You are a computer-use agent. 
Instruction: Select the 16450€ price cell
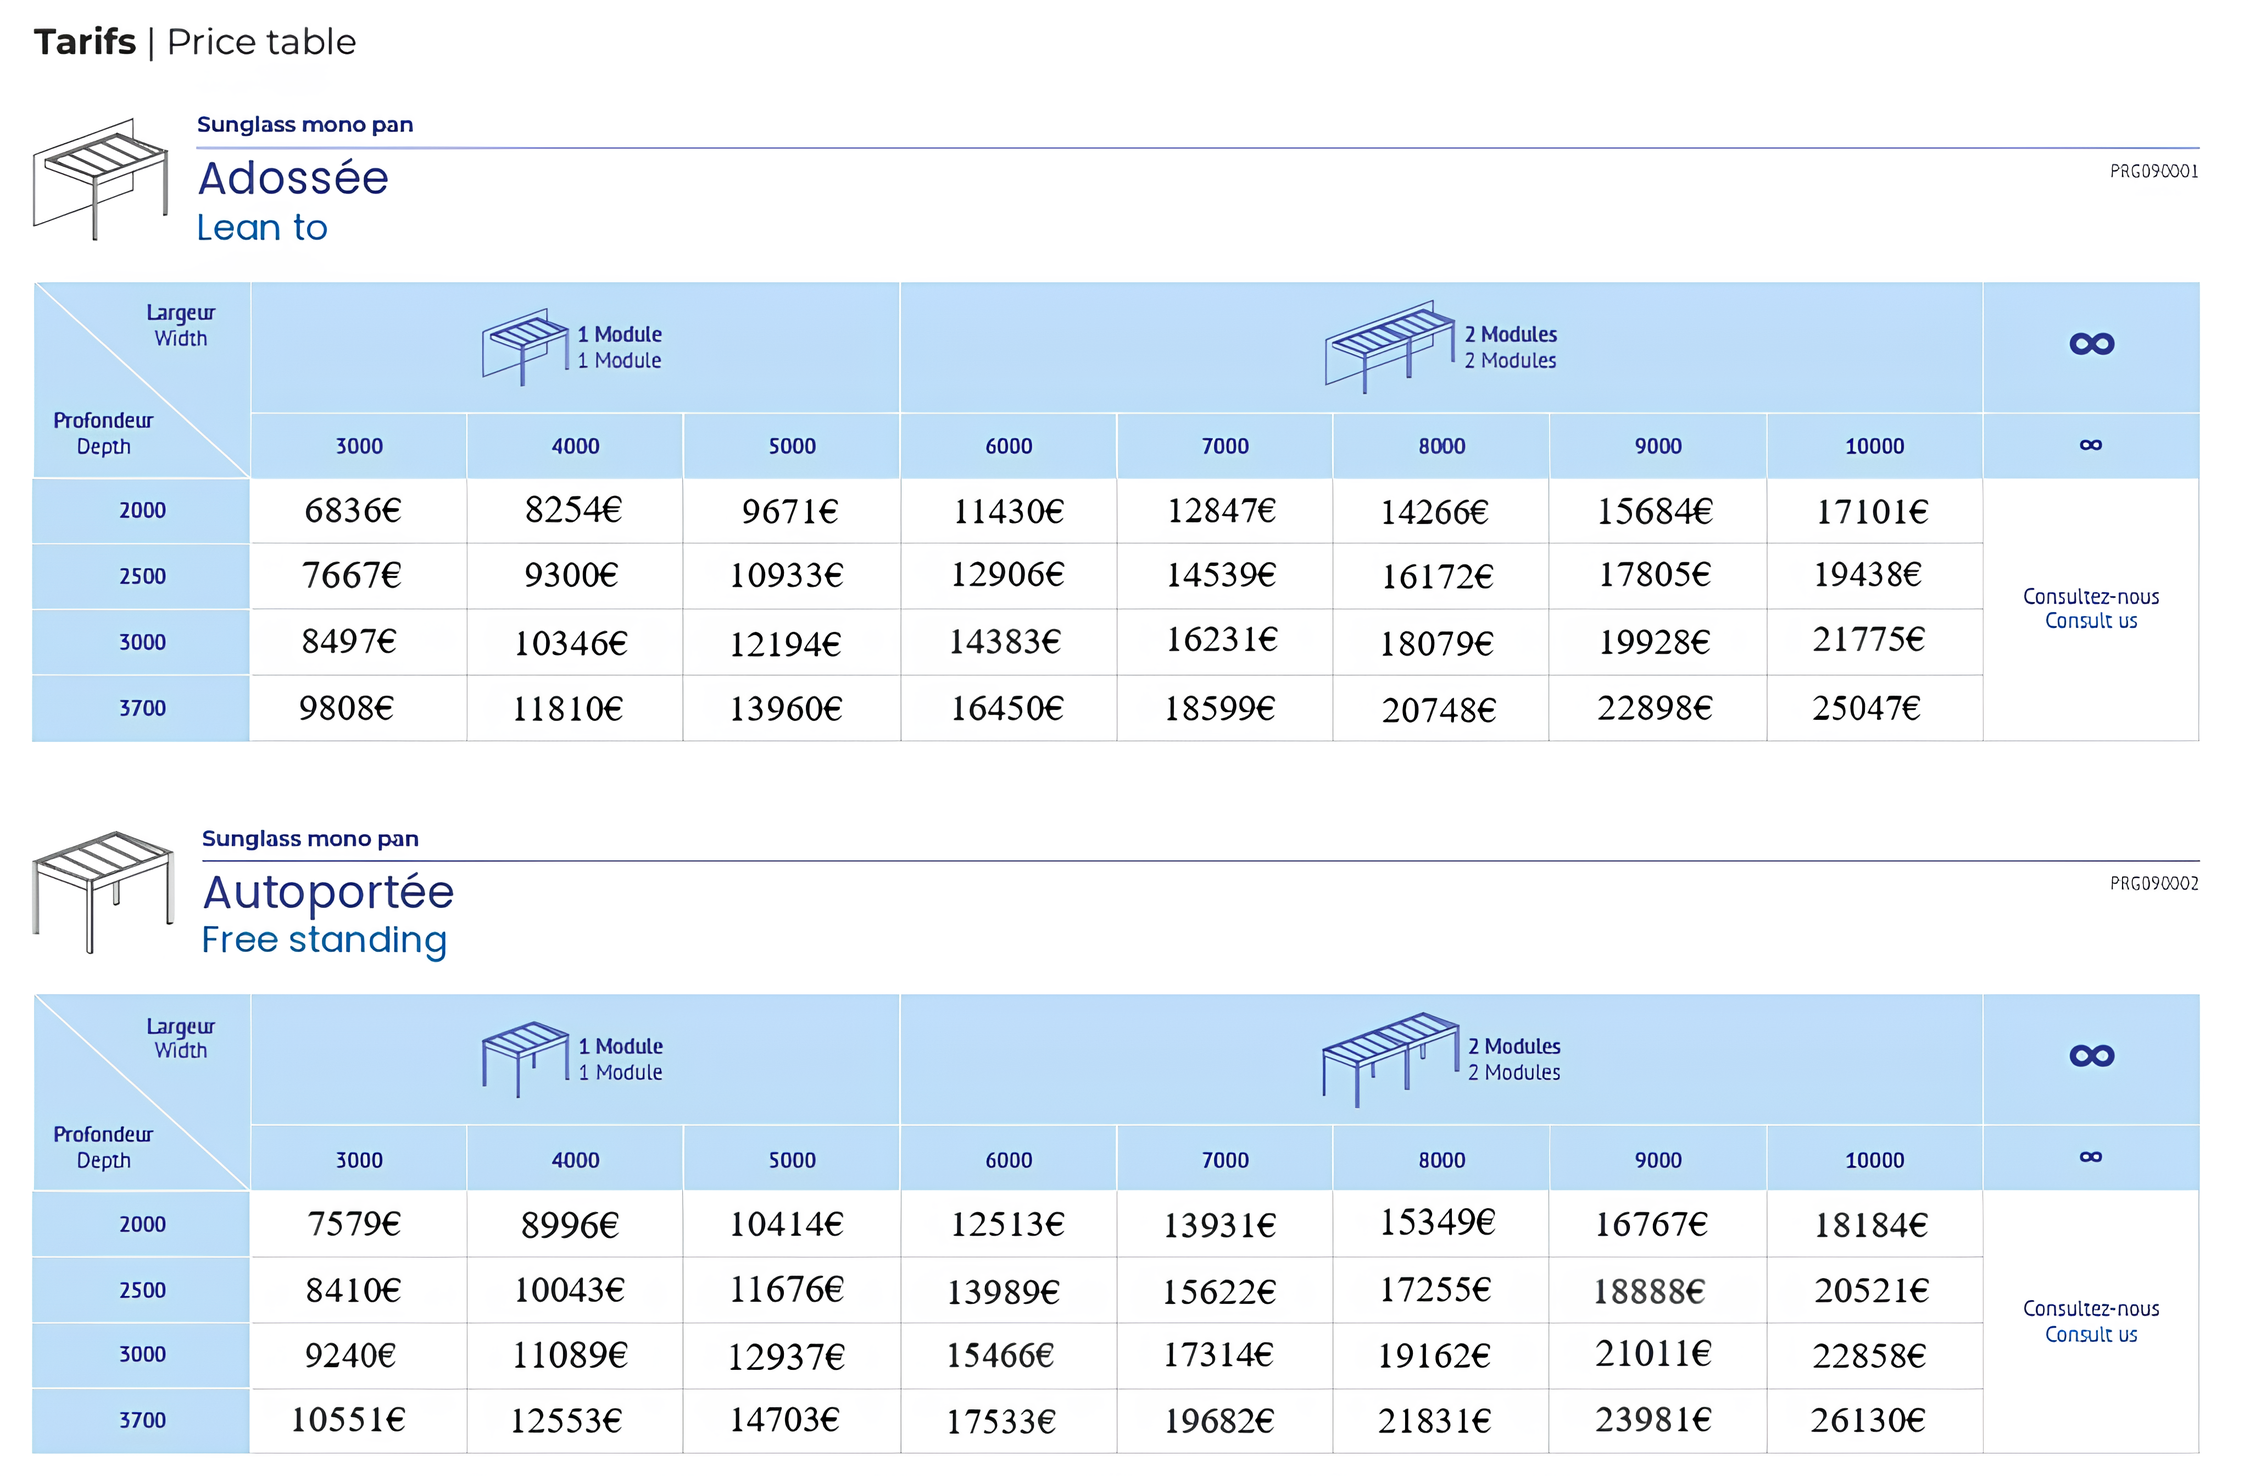coord(1008,708)
